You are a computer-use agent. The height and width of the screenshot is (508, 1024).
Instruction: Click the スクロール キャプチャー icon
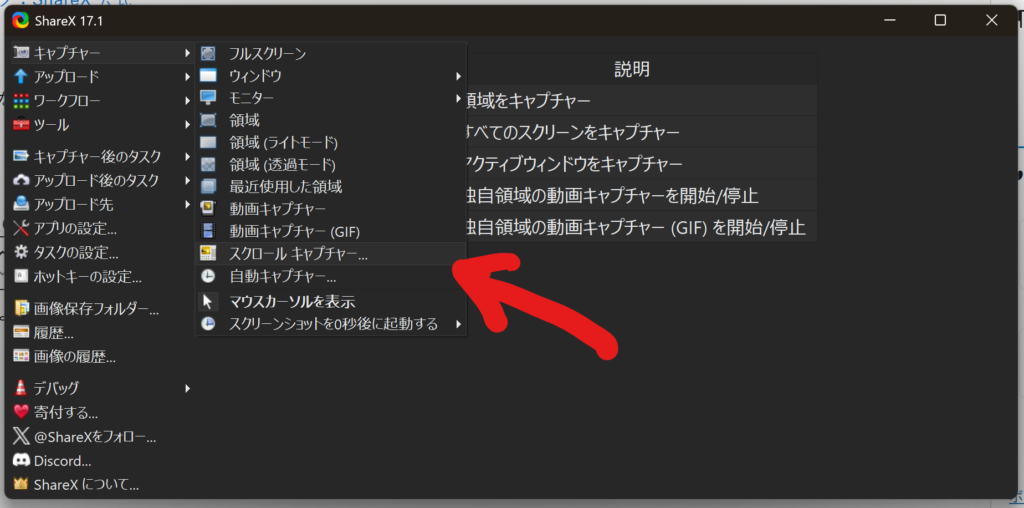[x=208, y=253]
